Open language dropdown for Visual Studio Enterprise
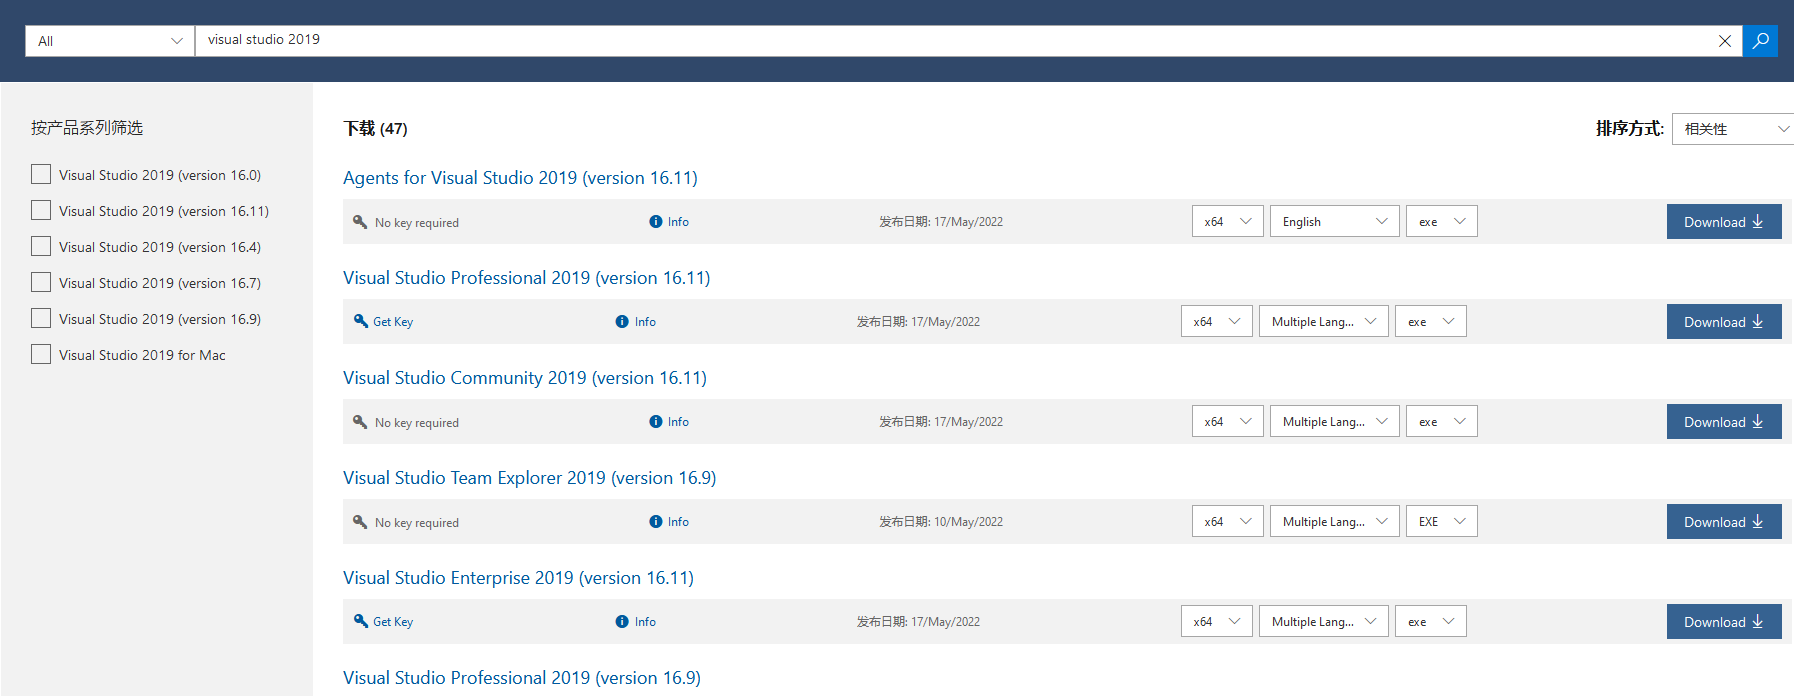 1324,621
